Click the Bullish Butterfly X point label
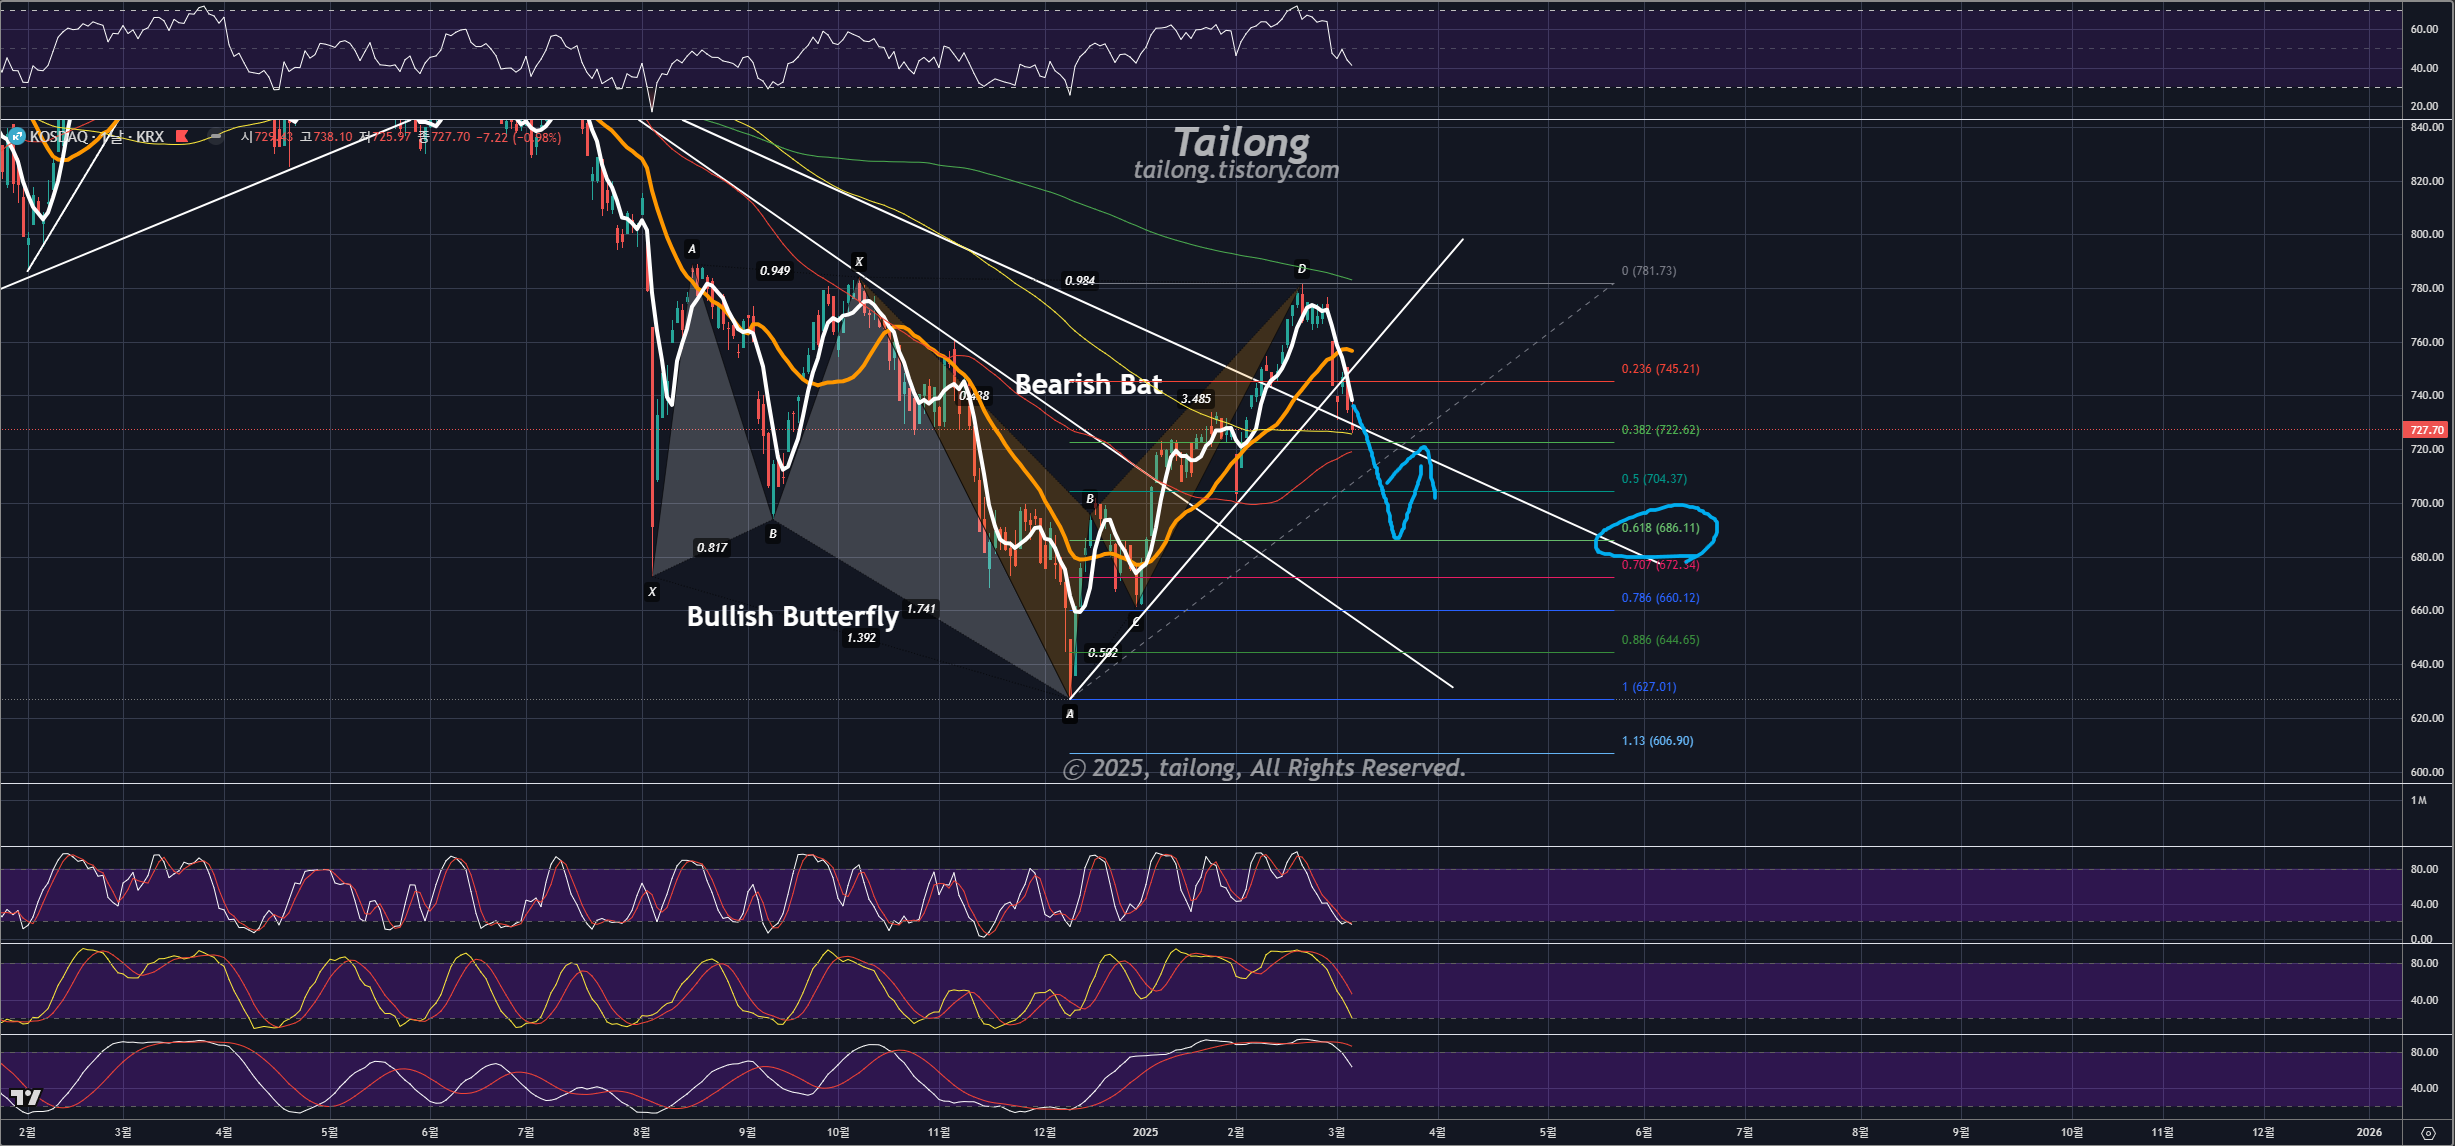The height and width of the screenshot is (1146, 2455). point(652,592)
